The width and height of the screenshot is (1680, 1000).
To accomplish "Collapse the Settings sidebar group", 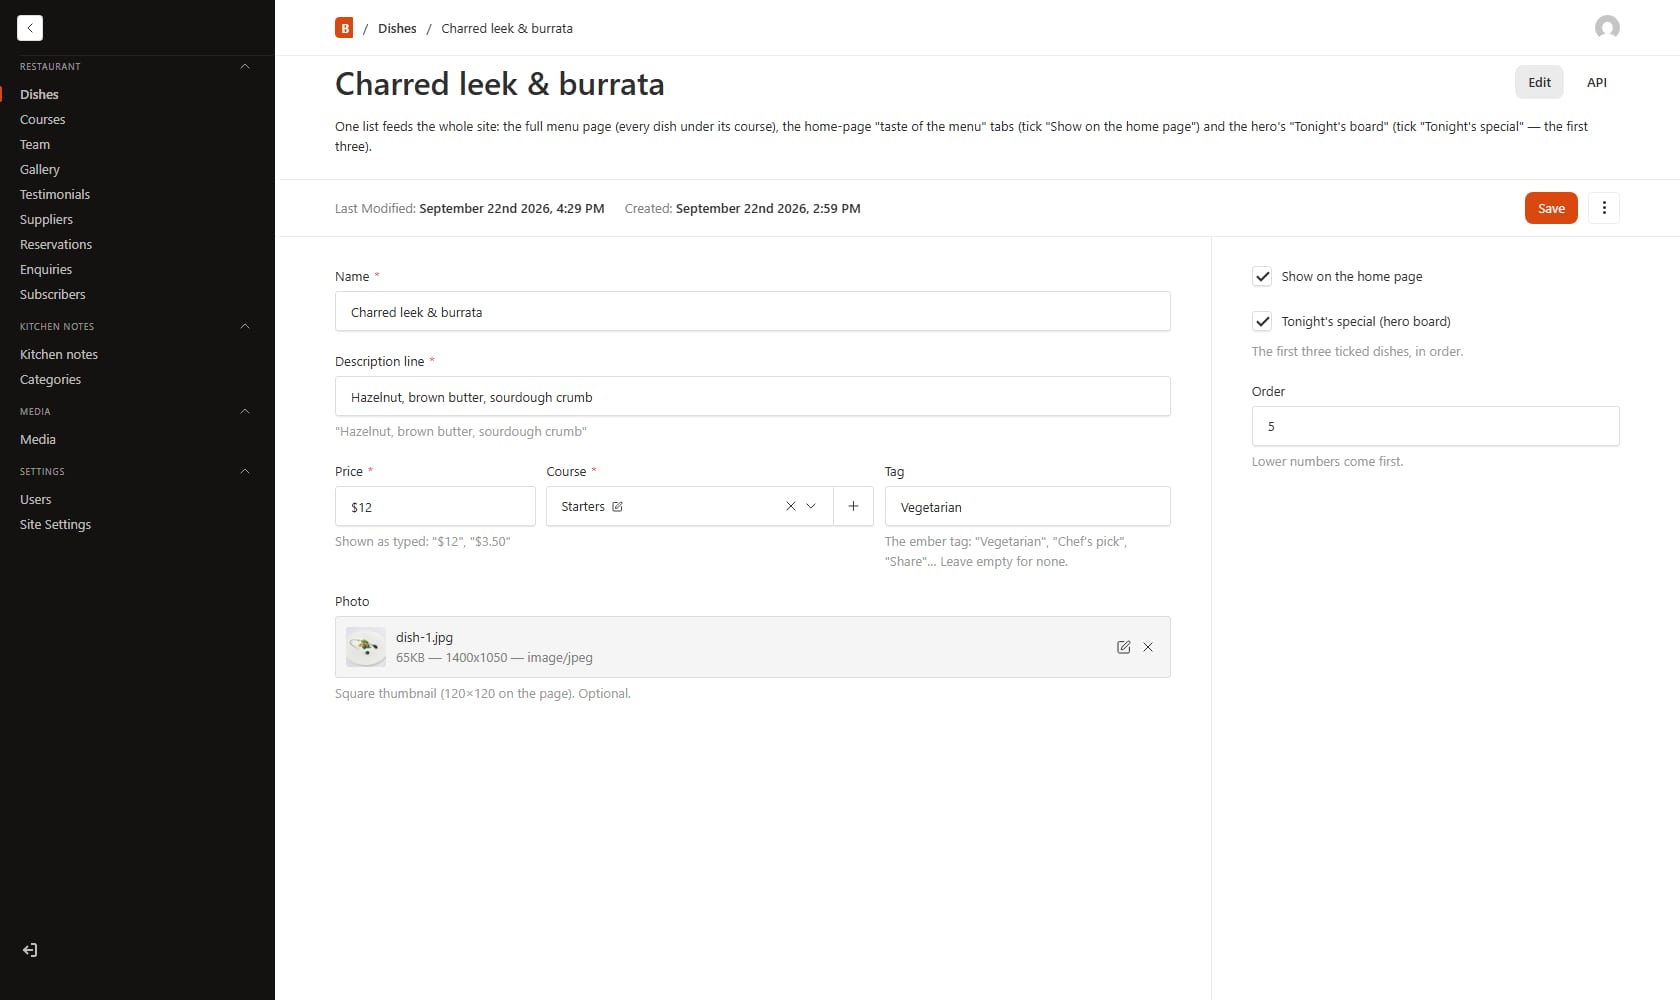I will (245, 471).
